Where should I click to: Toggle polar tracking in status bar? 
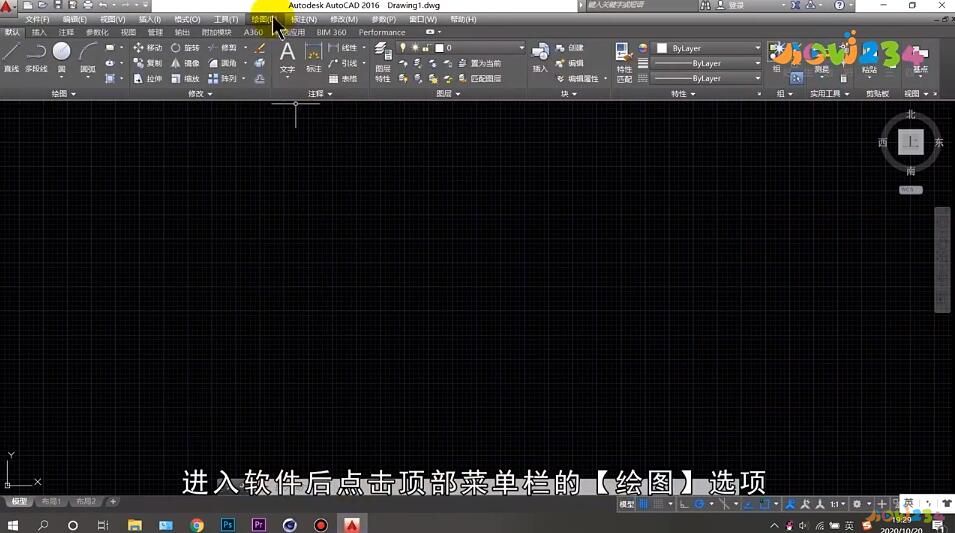[699, 504]
